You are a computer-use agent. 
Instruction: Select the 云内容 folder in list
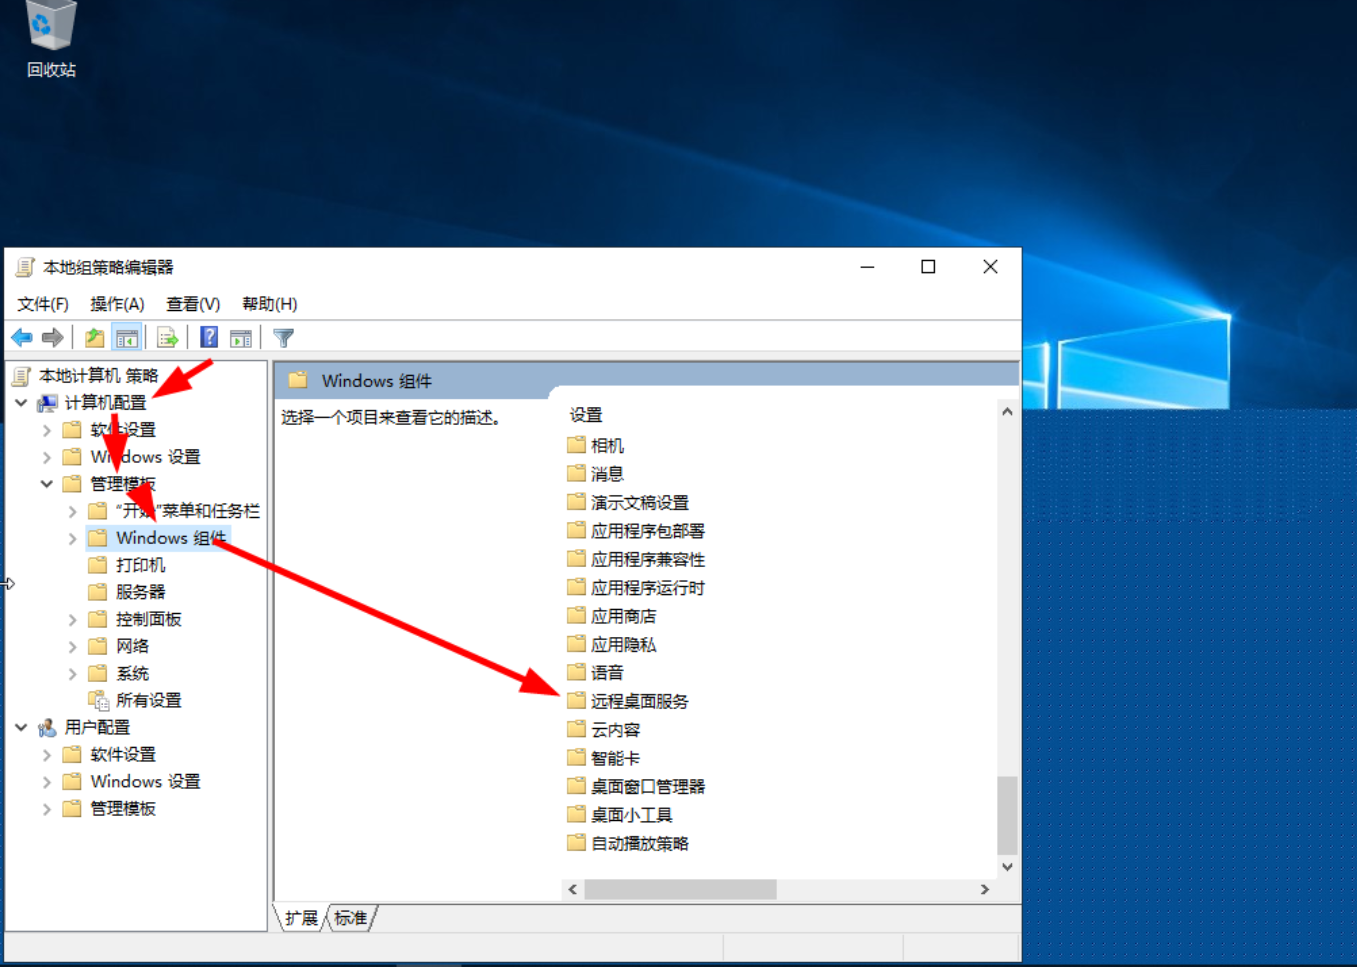tap(616, 729)
